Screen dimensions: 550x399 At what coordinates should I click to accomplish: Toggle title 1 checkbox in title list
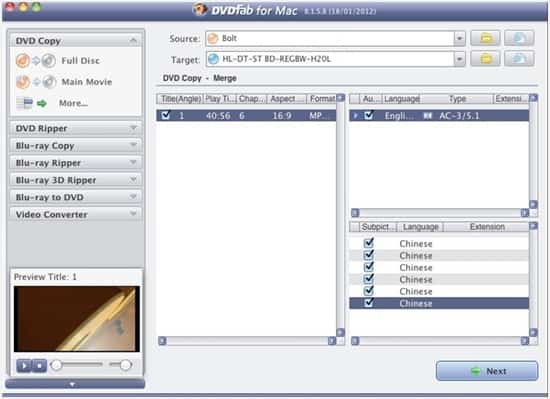166,115
